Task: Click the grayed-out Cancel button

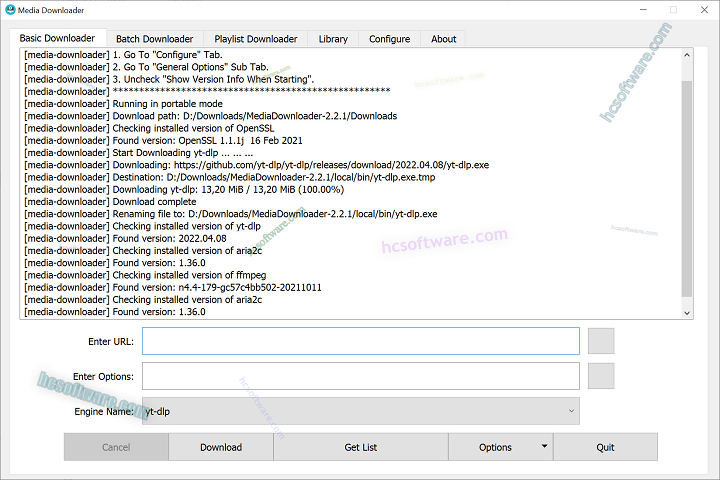Action: (x=116, y=447)
